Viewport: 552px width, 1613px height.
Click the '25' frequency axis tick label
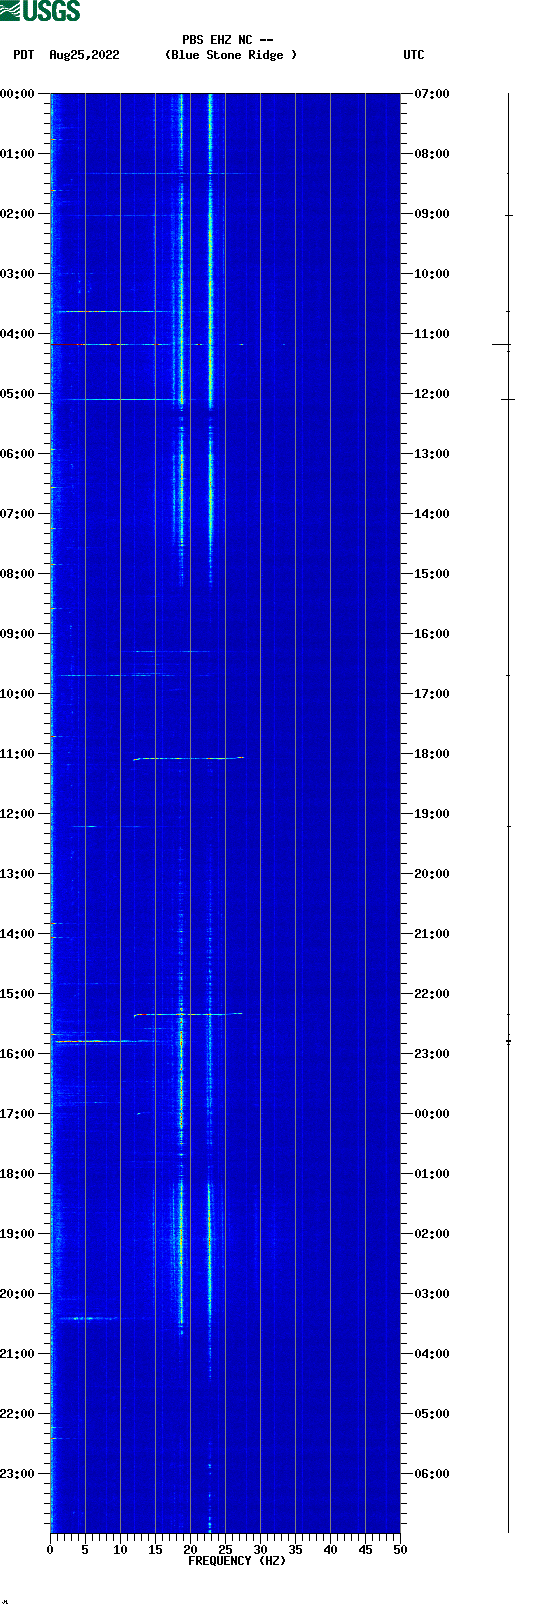225,1550
